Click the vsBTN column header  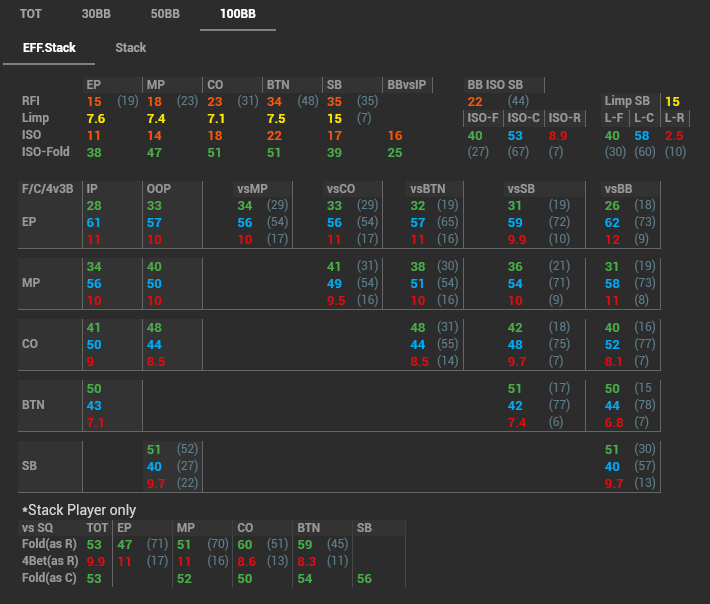coord(427,188)
